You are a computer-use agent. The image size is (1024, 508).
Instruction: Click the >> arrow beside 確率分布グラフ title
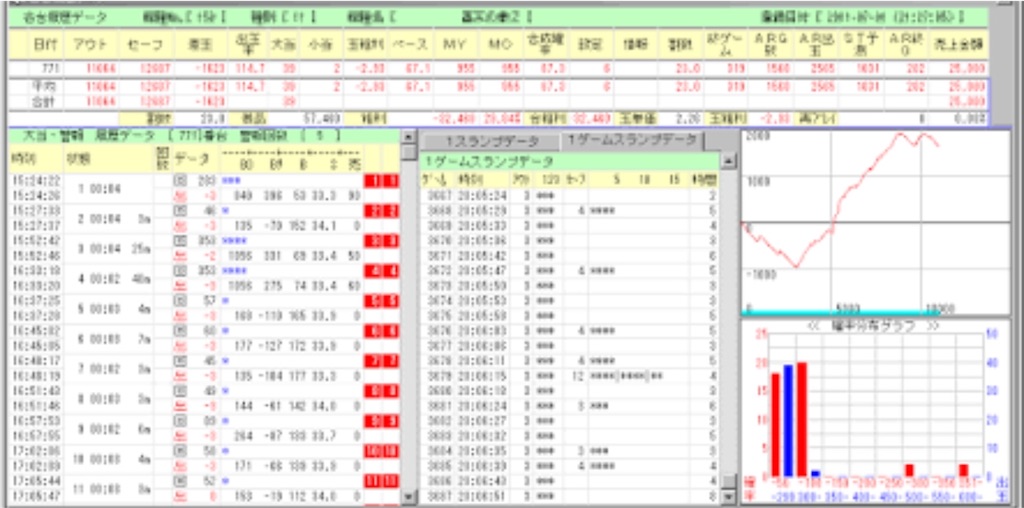pyautogui.click(x=933, y=324)
